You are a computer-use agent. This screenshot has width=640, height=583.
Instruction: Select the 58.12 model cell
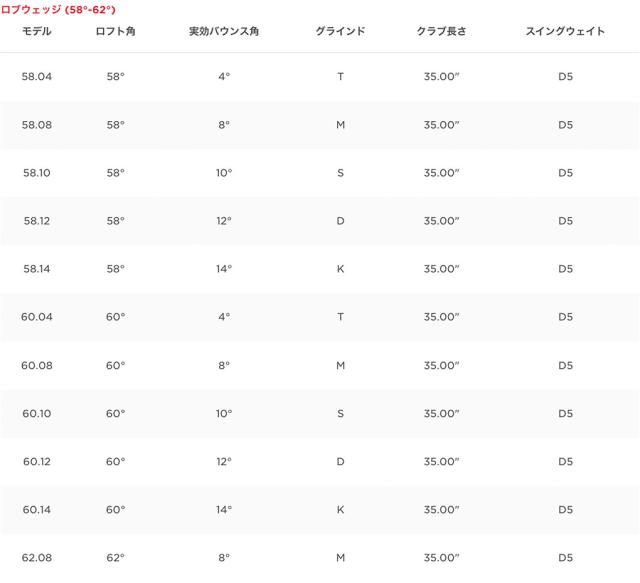coord(36,221)
